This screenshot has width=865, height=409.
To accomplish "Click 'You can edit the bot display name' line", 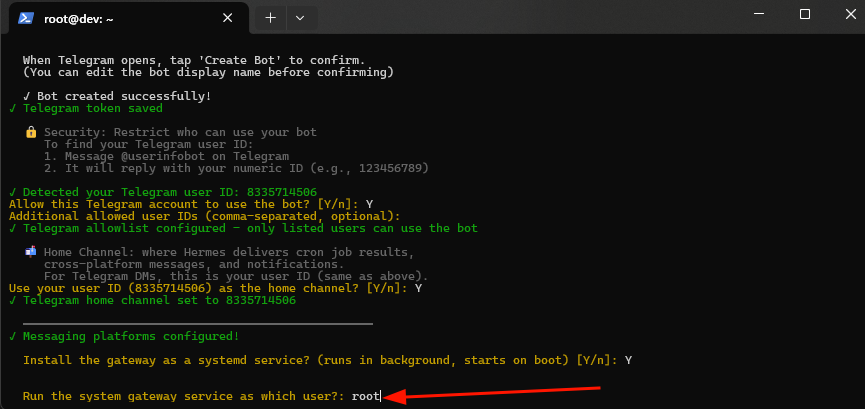I will [x=208, y=72].
